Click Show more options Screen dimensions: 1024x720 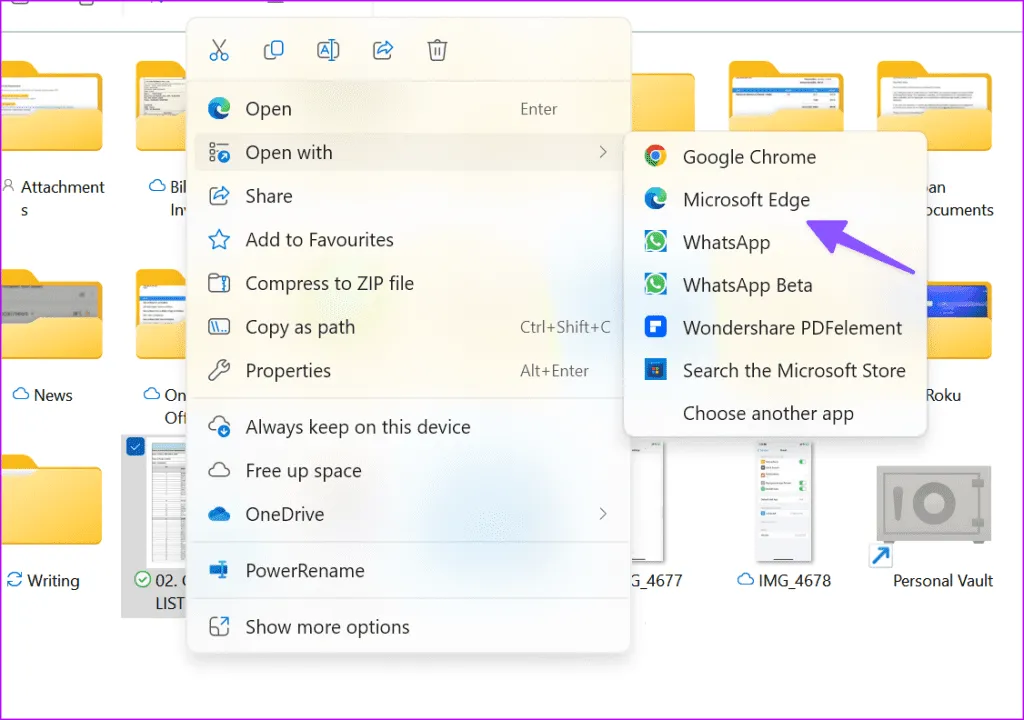pyautogui.click(x=327, y=627)
